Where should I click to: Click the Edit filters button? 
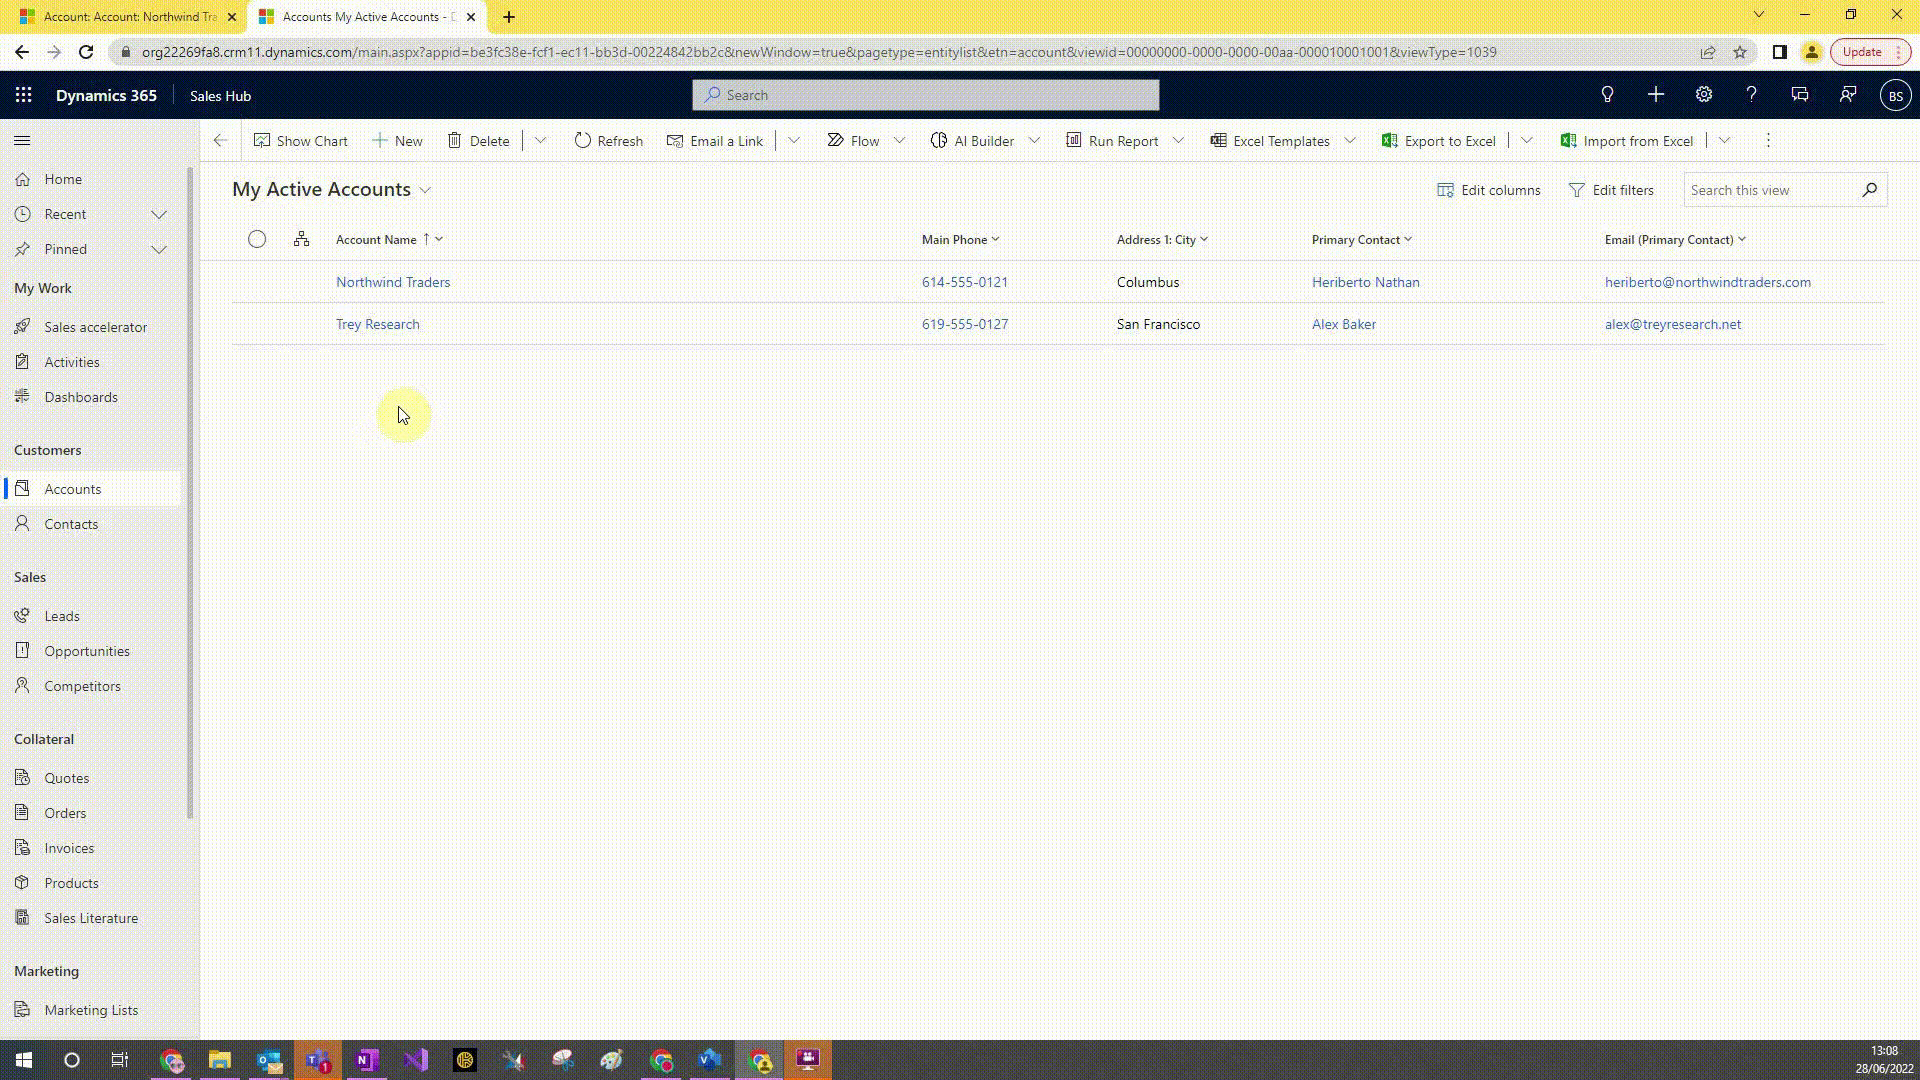(x=1611, y=190)
